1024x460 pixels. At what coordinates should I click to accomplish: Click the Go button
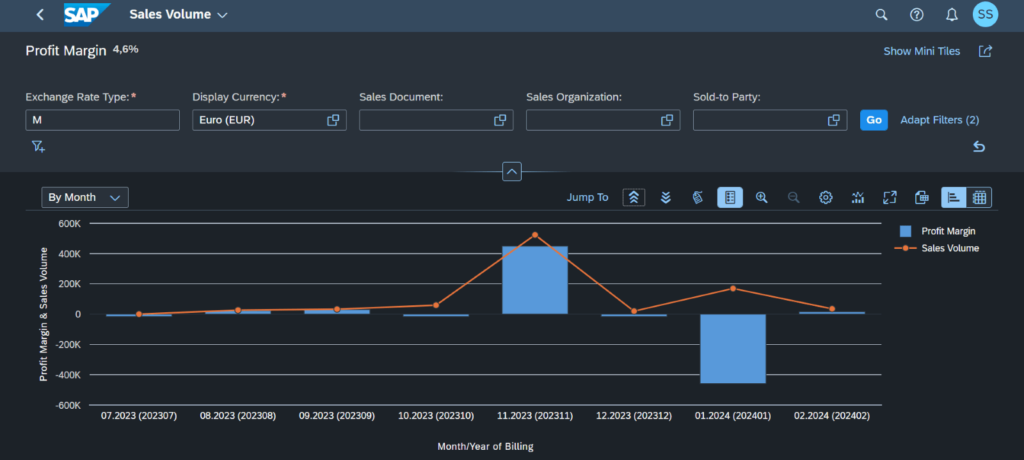(x=874, y=120)
